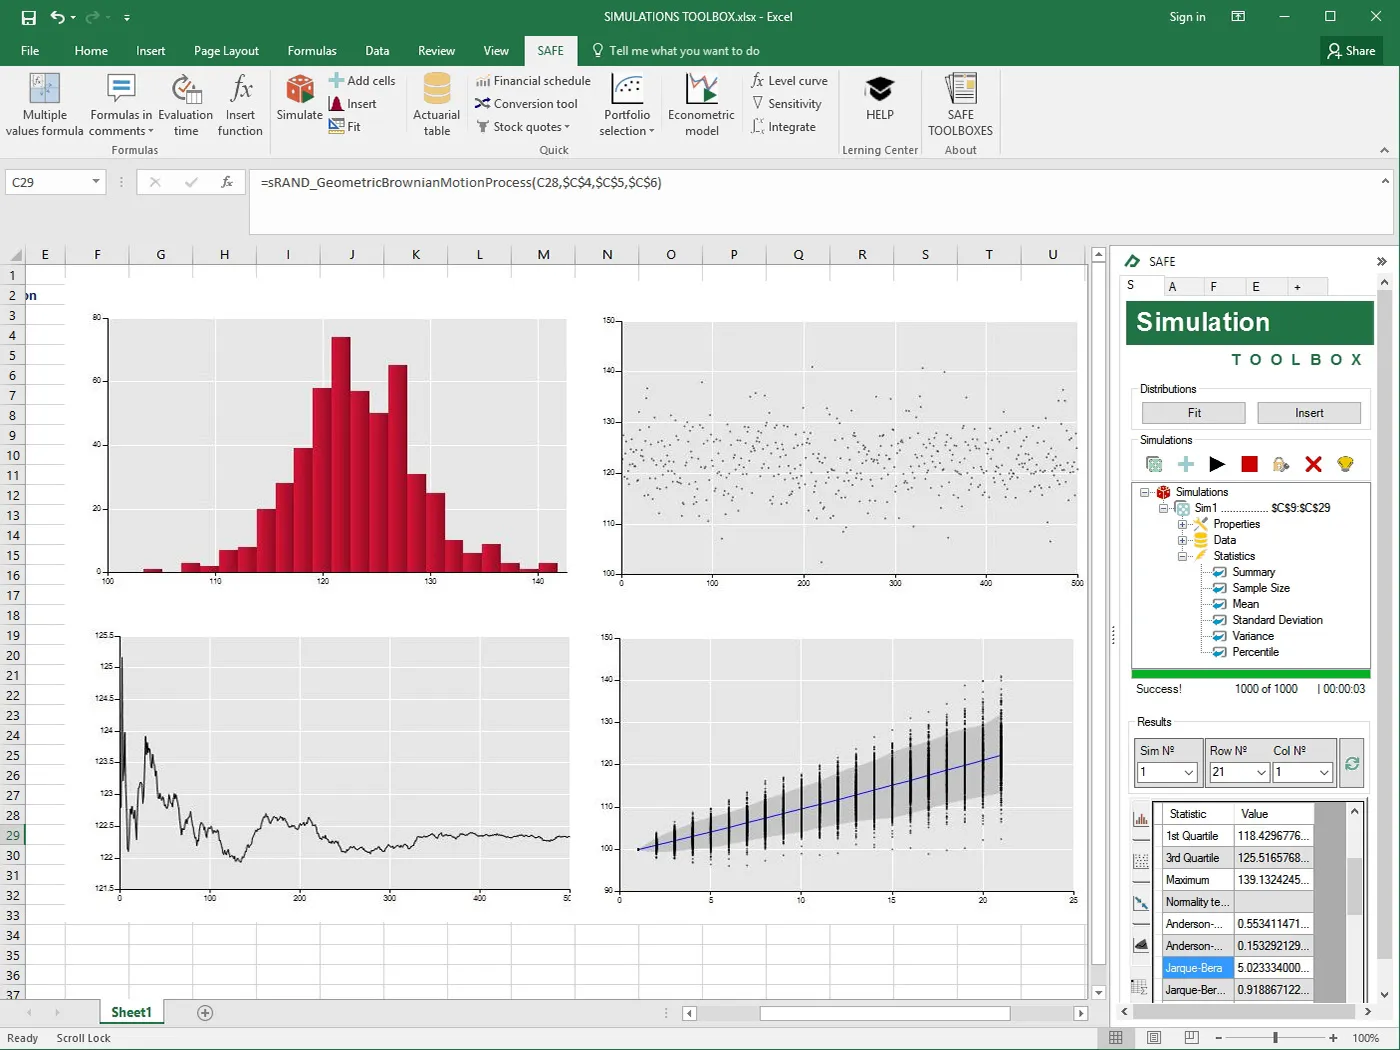The image size is (1400, 1050).
Task: Toggle the Summary statistic checkbox
Action: coord(1217,572)
